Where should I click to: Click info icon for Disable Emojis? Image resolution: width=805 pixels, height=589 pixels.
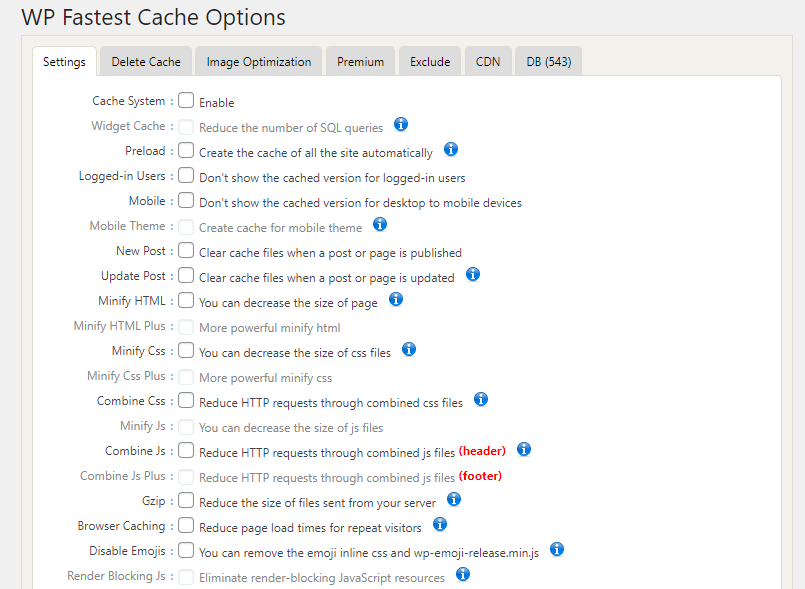[557, 549]
